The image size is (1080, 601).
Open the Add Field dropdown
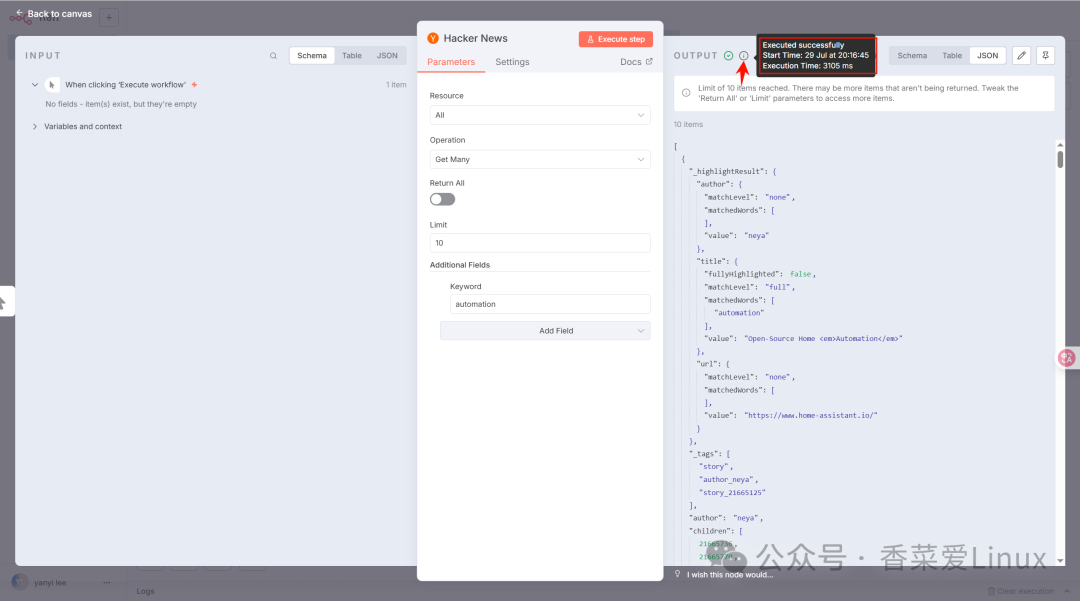click(x=545, y=331)
